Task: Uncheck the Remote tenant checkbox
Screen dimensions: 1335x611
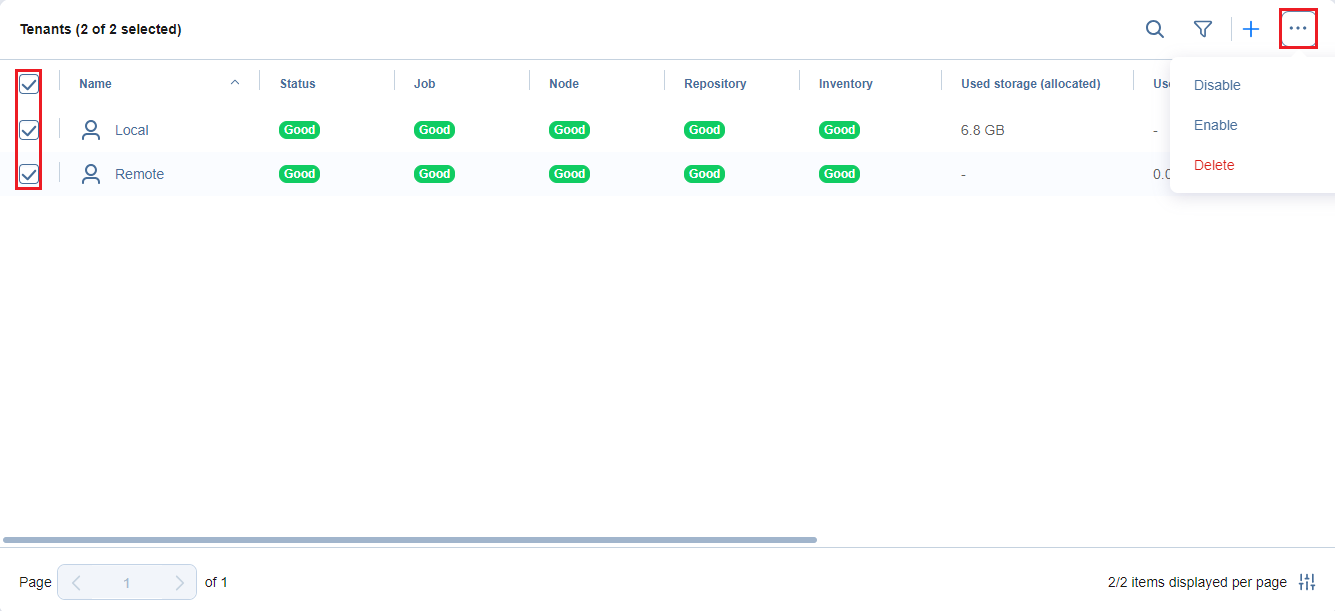Action: (29, 174)
